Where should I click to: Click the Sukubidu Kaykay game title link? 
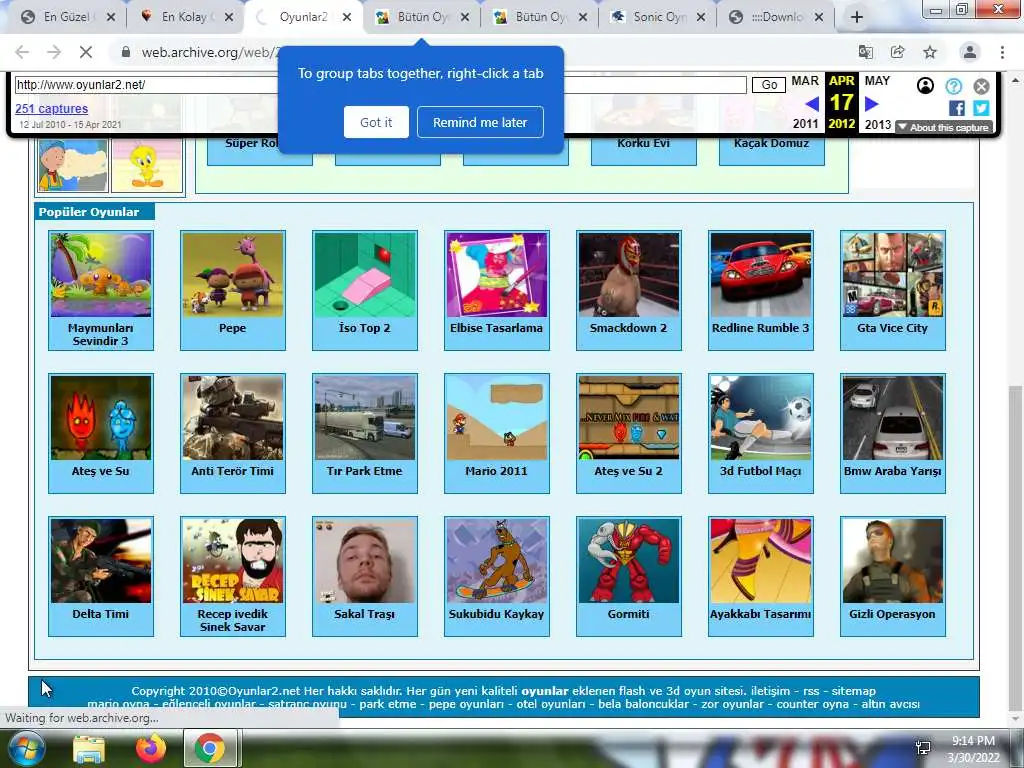pyautogui.click(x=496, y=614)
